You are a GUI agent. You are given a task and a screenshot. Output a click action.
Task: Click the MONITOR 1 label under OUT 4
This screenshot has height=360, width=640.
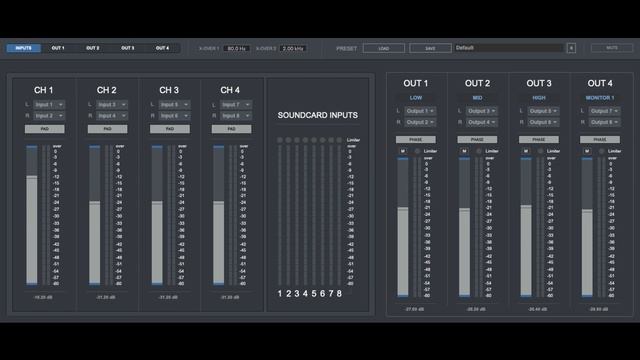pyautogui.click(x=600, y=98)
